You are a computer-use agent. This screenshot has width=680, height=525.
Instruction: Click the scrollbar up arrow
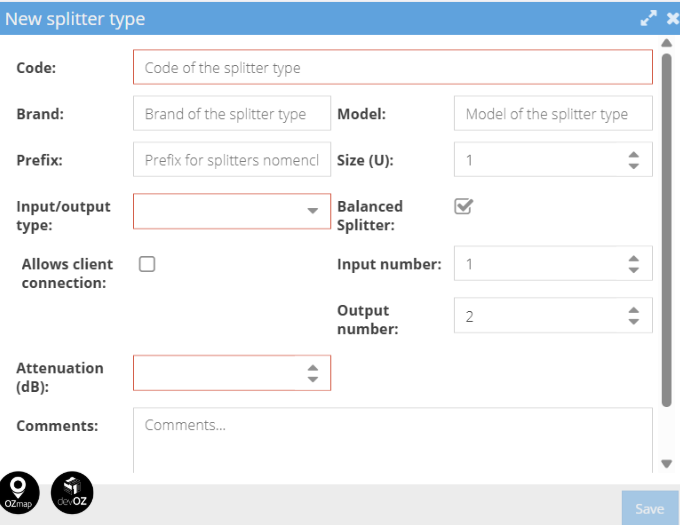(667, 43)
